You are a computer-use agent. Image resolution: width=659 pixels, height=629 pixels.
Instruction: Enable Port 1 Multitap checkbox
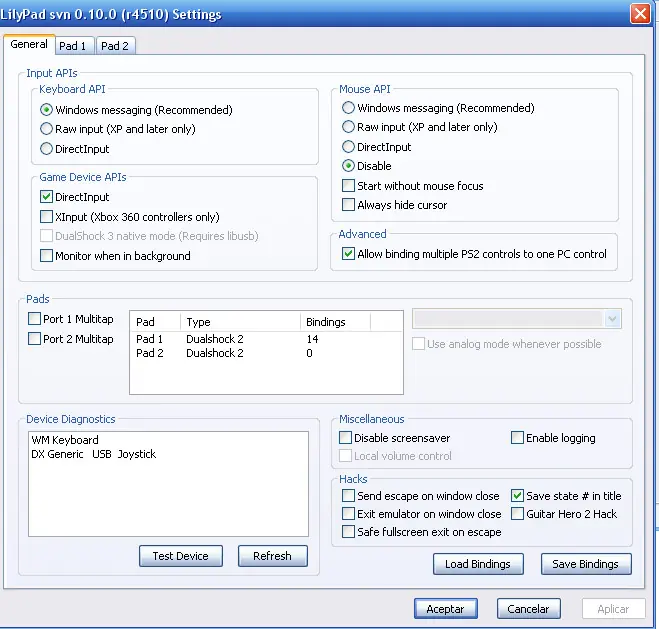coord(34,319)
